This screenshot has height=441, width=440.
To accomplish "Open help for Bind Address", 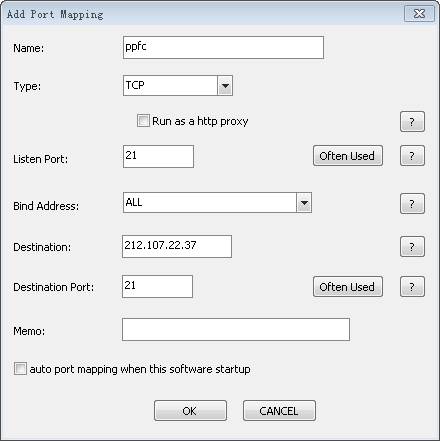I will (412, 204).
